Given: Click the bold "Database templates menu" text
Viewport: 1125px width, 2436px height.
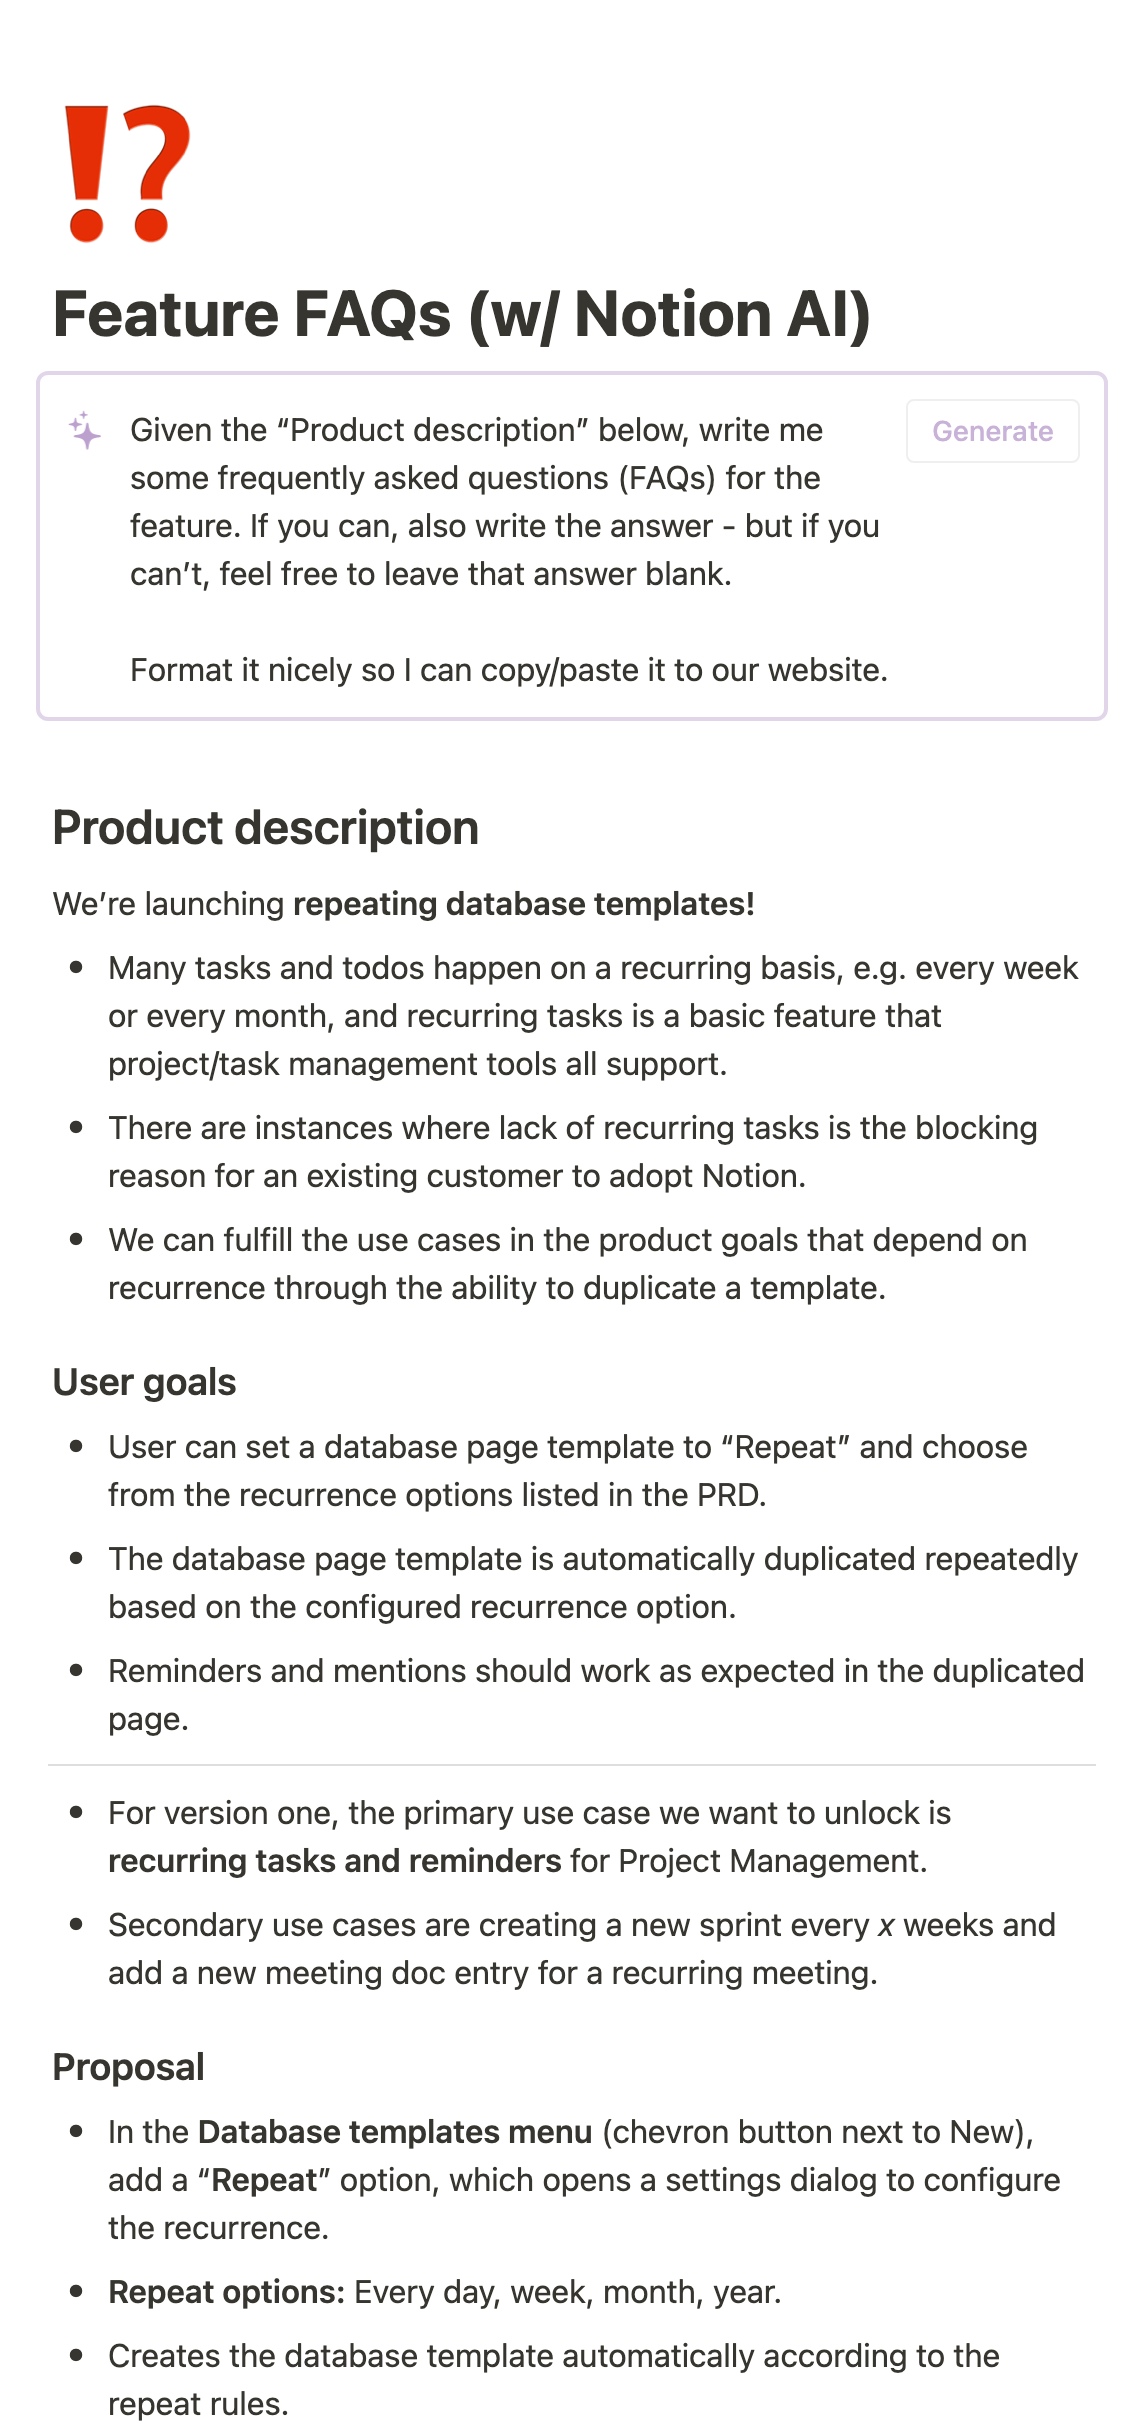Looking at the screenshot, I should (395, 2132).
